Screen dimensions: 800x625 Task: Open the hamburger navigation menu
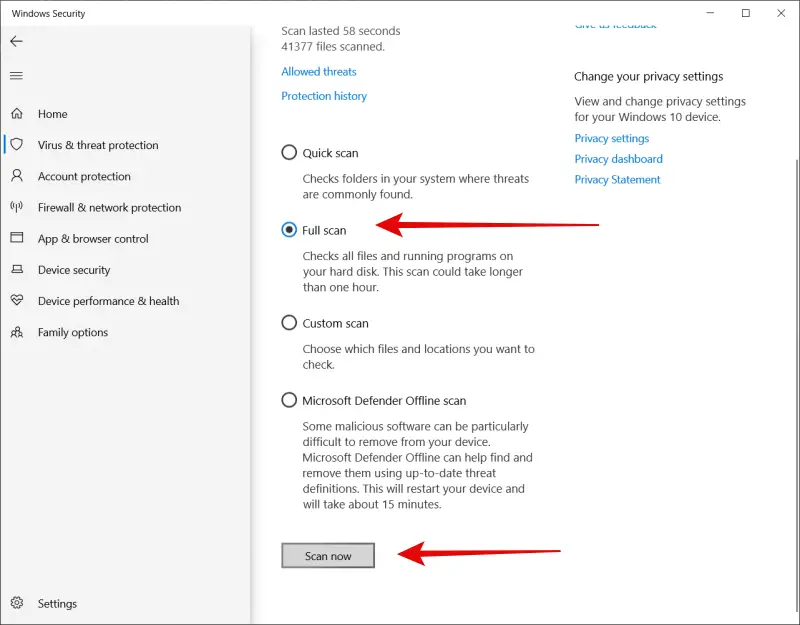(16, 76)
